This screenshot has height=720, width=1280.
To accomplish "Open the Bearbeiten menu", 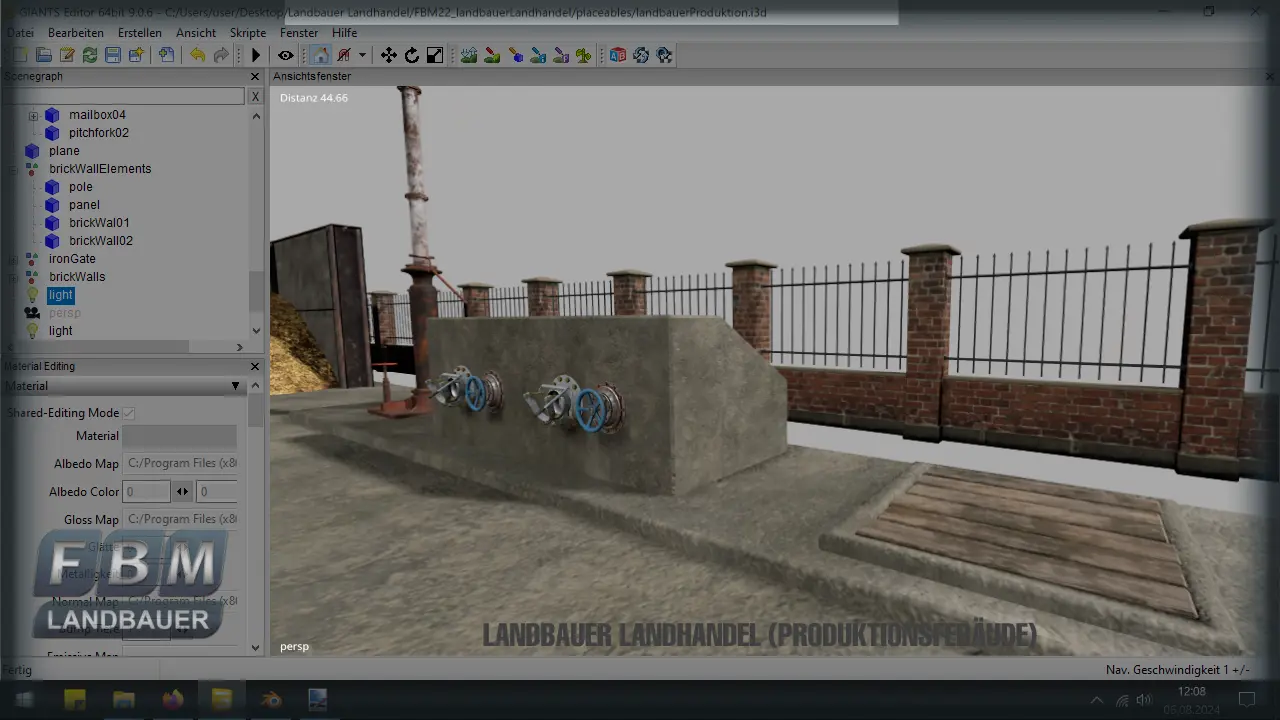I will (x=75, y=33).
